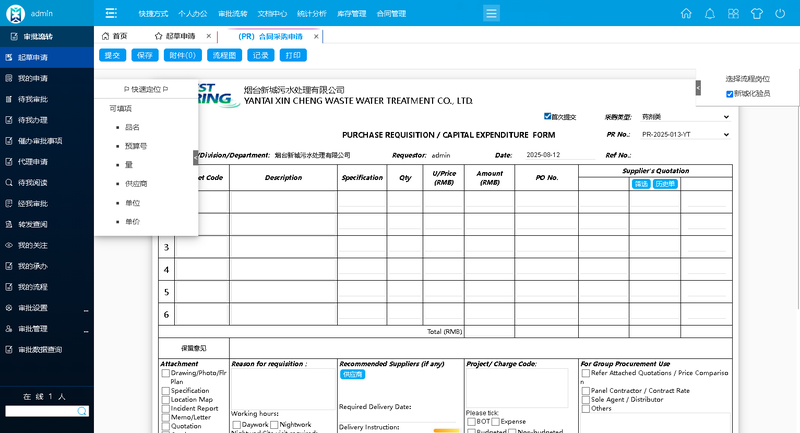The width and height of the screenshot is (800, 433).
Task: Collapse the 选择流程岗位 panel arrow
Action: 698,88
